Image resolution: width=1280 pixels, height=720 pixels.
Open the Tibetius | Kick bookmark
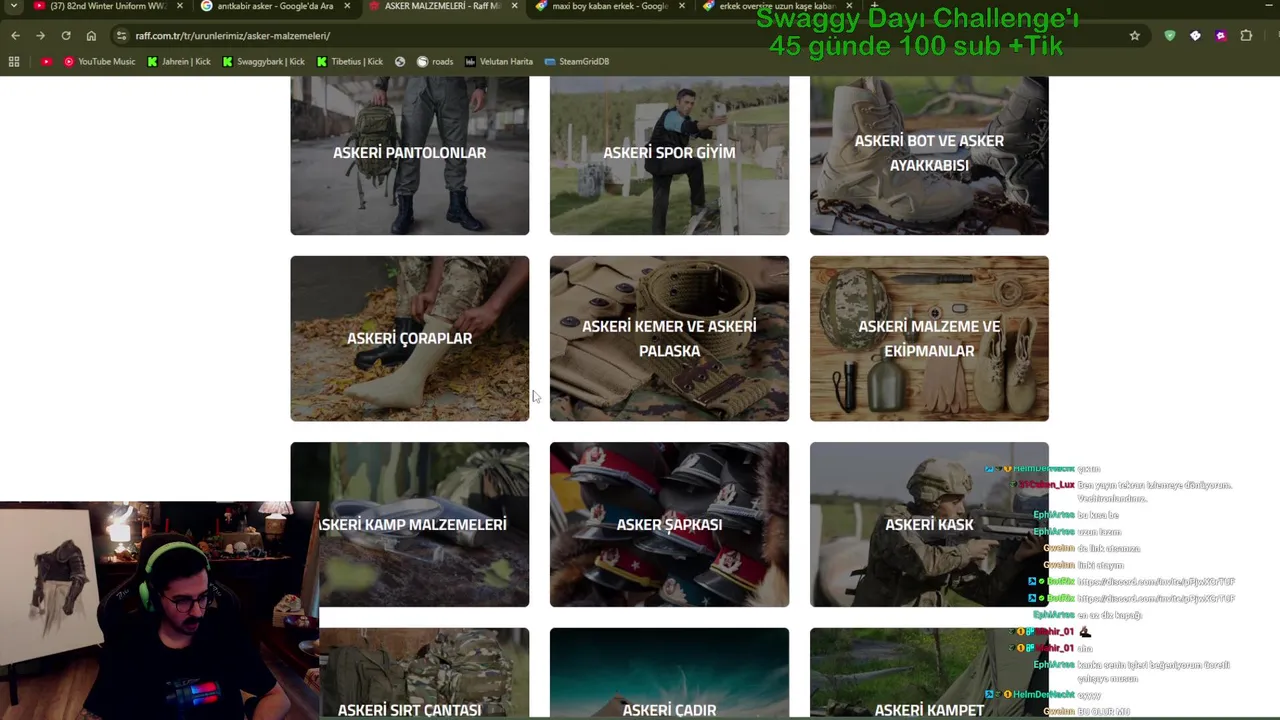pos(349,61)
